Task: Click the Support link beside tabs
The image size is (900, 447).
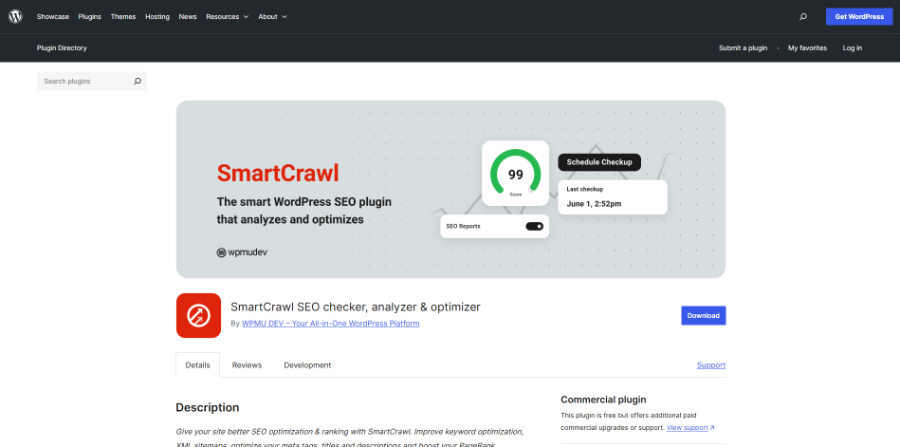Action: pos(711,365)
